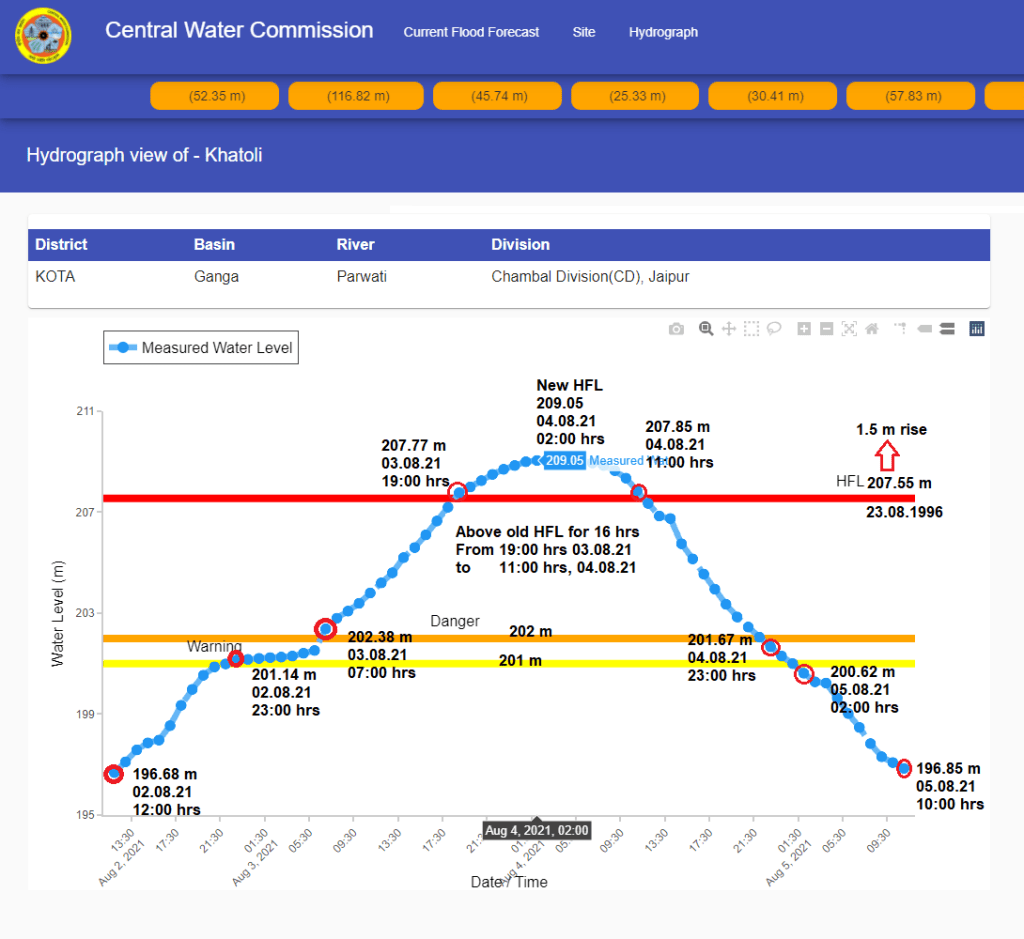The image size is (1024, 939).
Task: Select the Pan tool in chart toolbar
Action: 729,329
